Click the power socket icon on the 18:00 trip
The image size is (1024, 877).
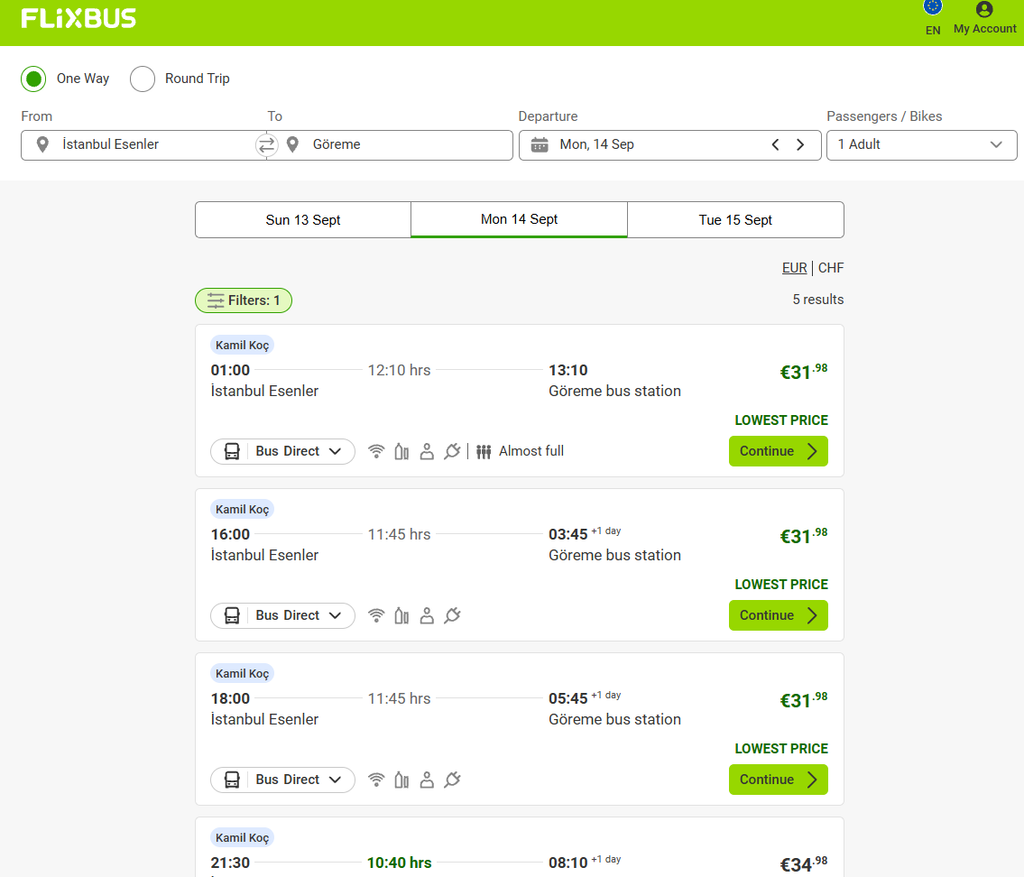click(x=452, y=779)
